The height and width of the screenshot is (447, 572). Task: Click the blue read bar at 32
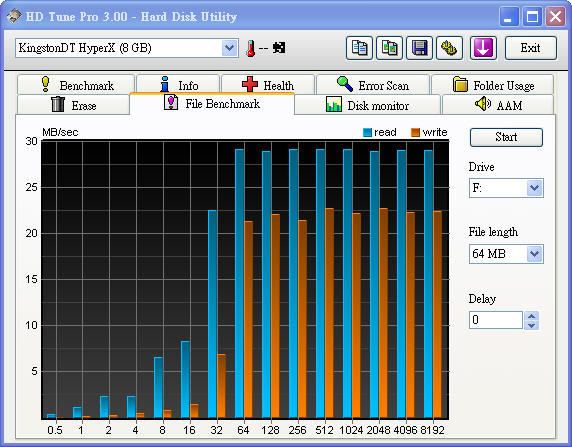click(212, 314)
